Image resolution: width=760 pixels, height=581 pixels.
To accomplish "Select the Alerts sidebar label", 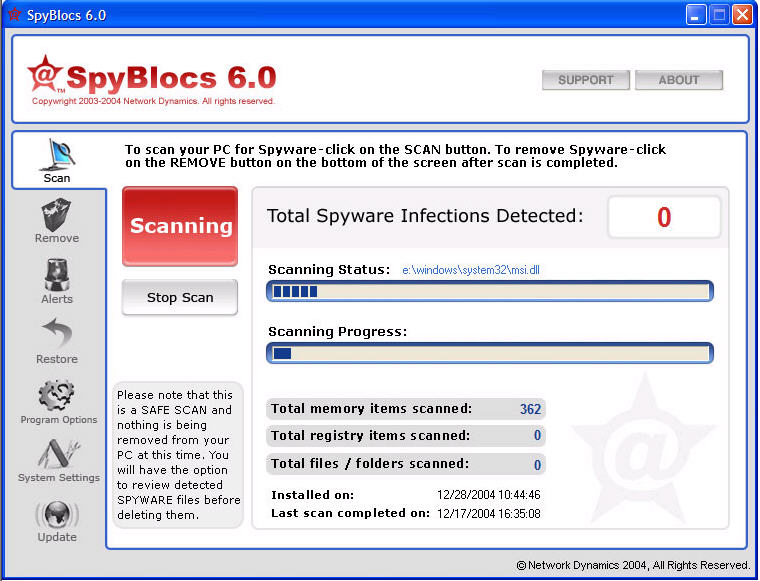I will [57, 299].
